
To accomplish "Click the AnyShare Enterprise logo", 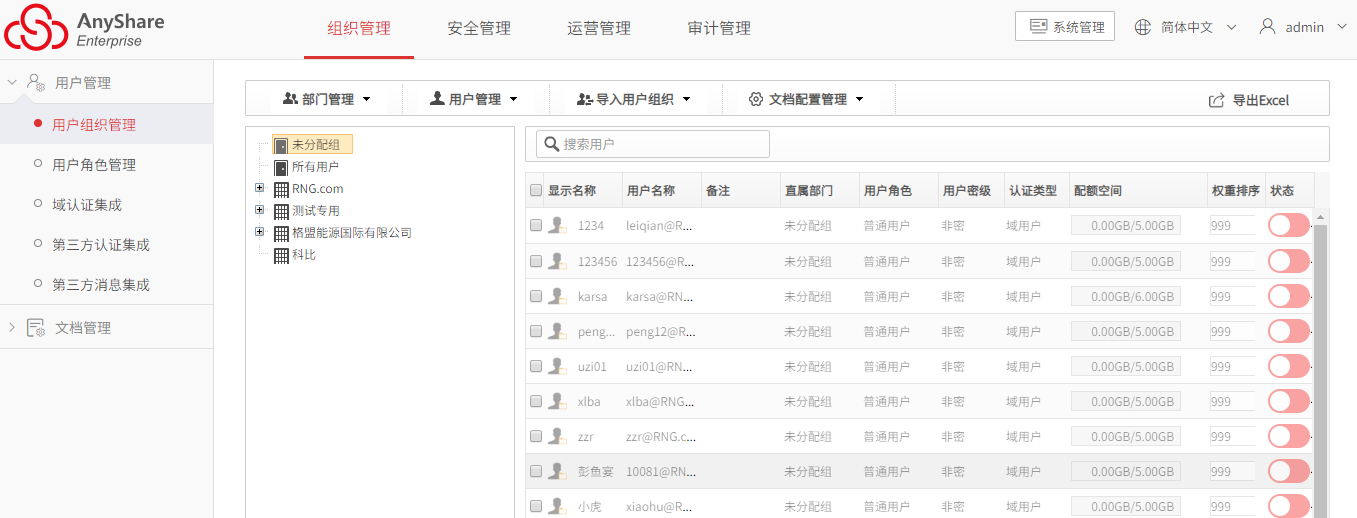I will (85, 29).
